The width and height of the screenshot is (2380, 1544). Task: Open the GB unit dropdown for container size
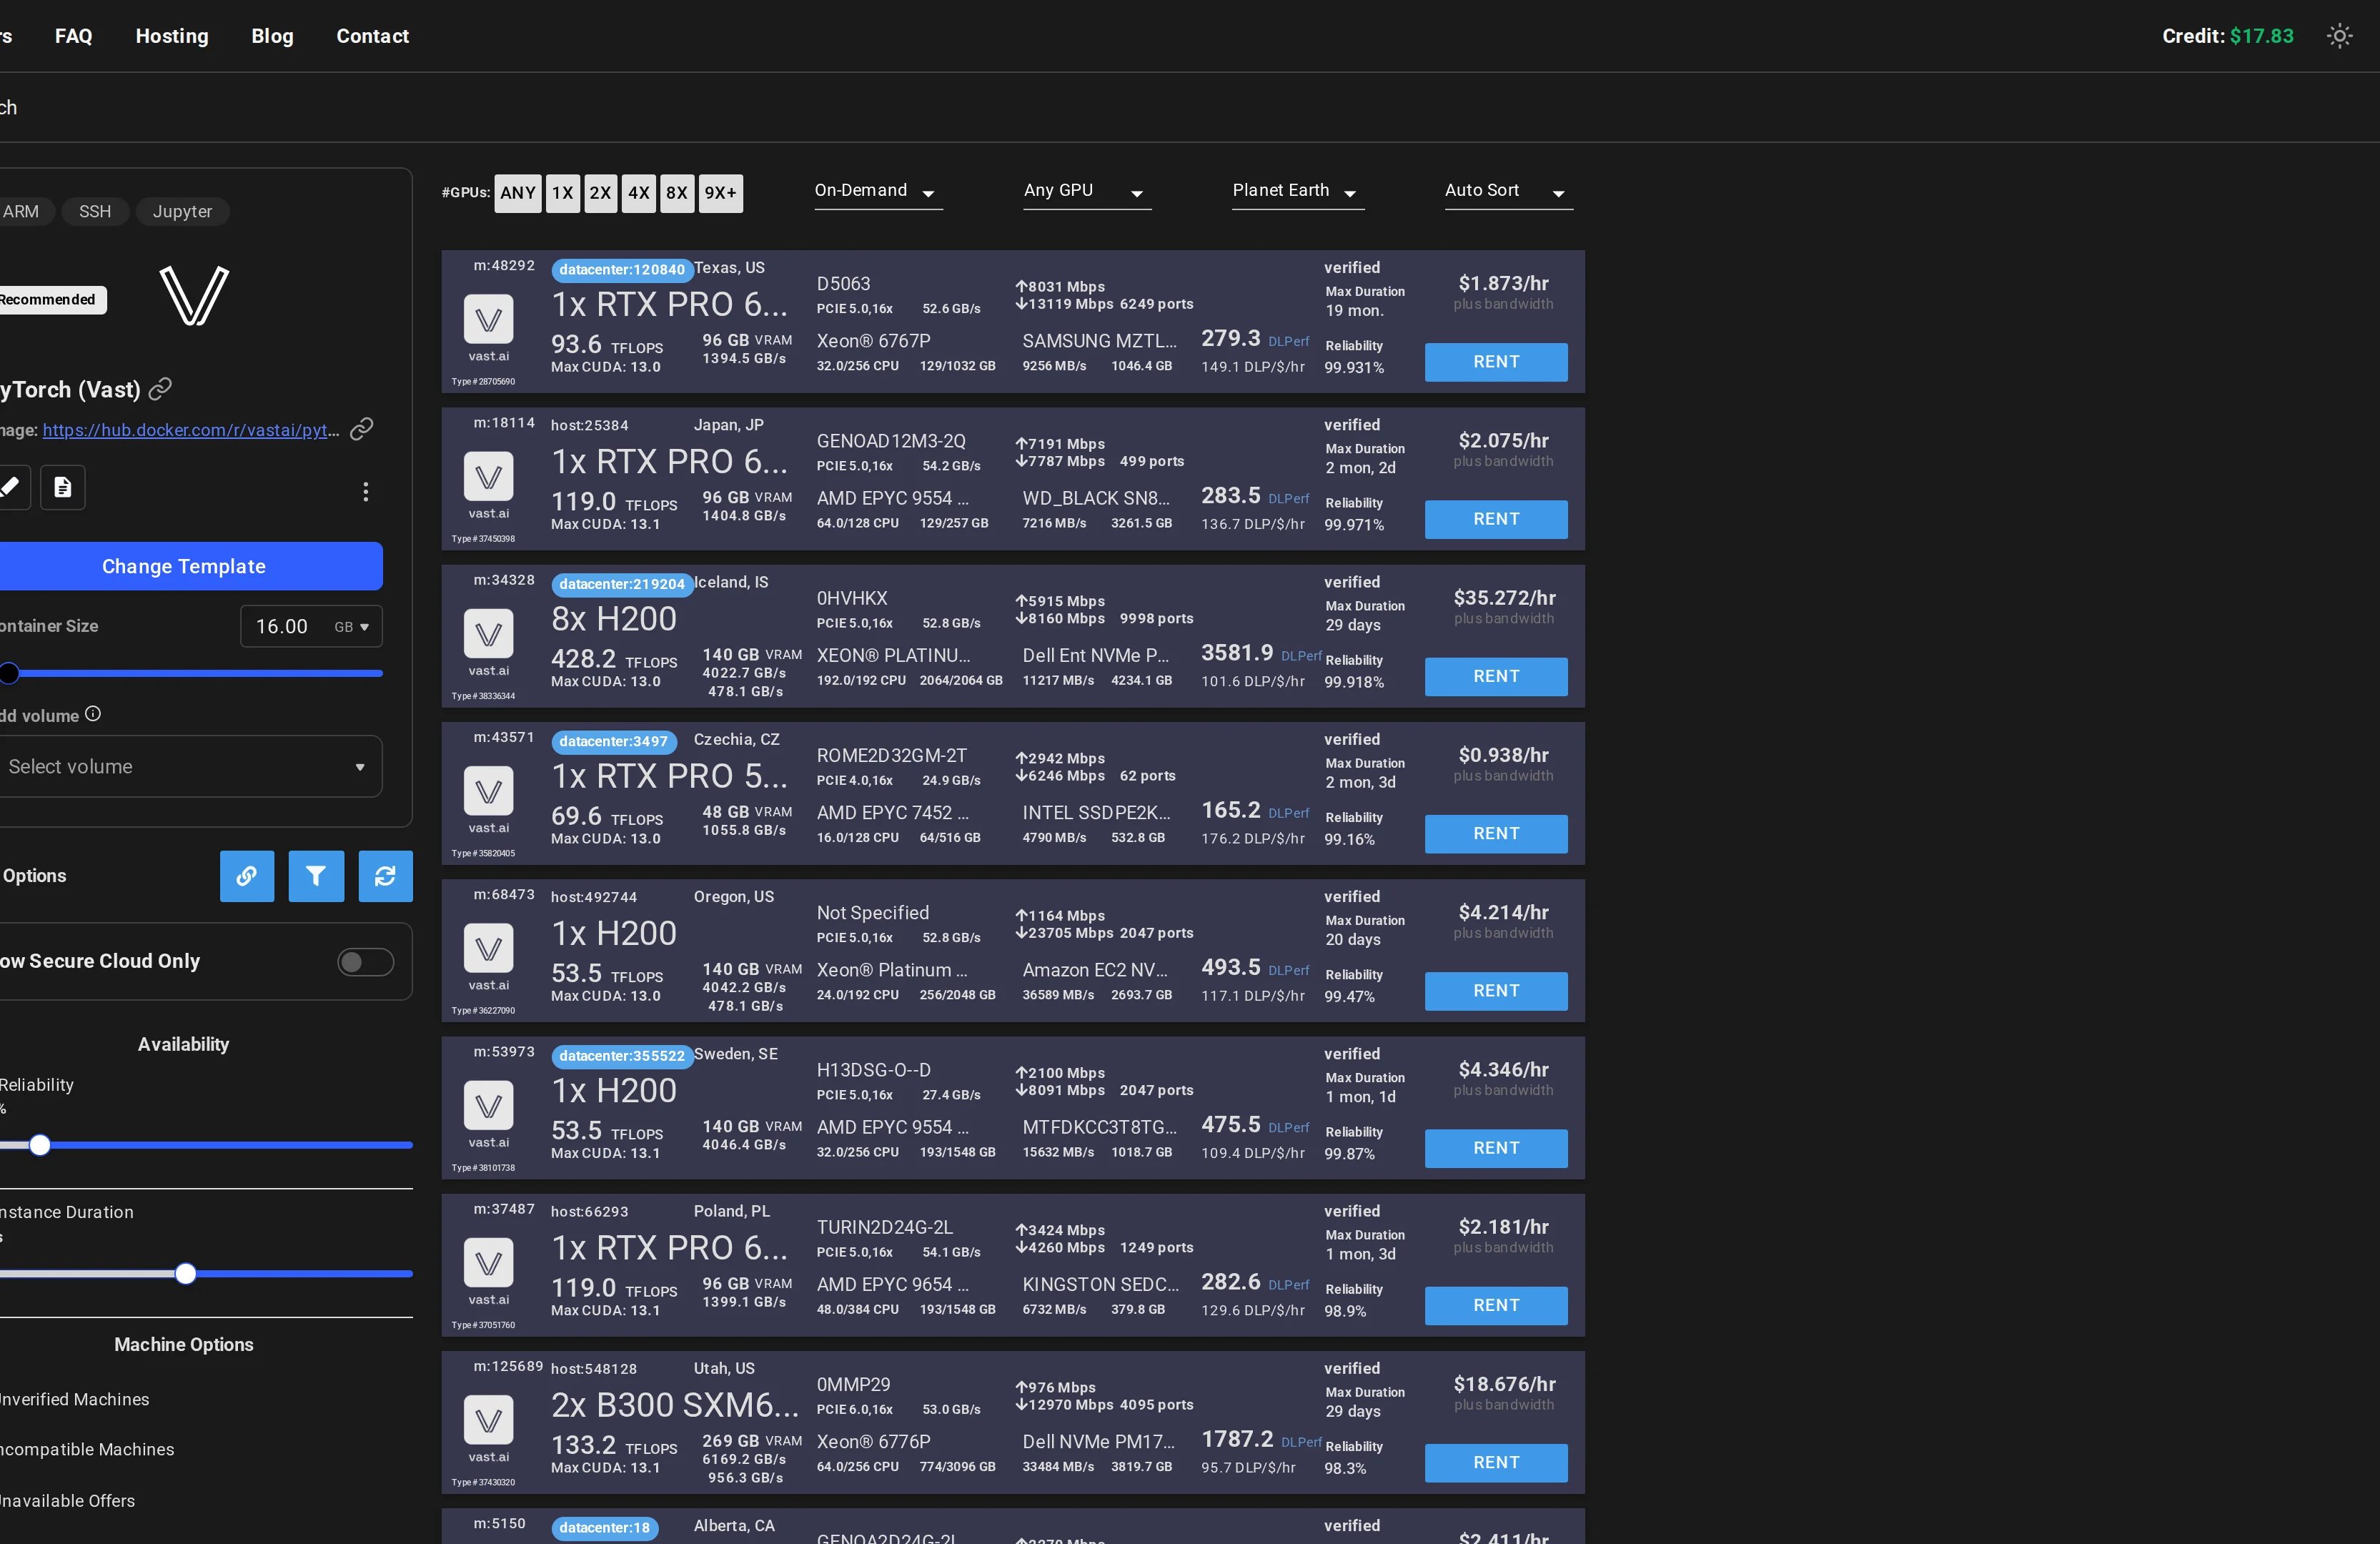(352, 627)
